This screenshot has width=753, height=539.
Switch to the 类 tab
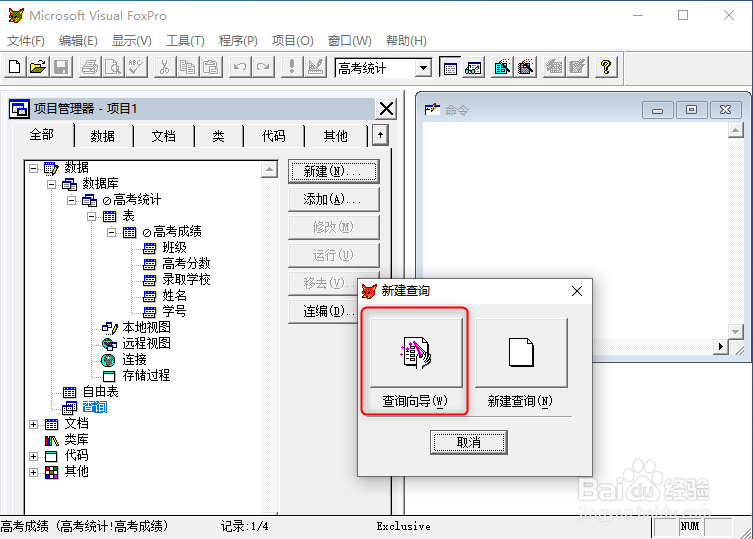pos(219,136)
